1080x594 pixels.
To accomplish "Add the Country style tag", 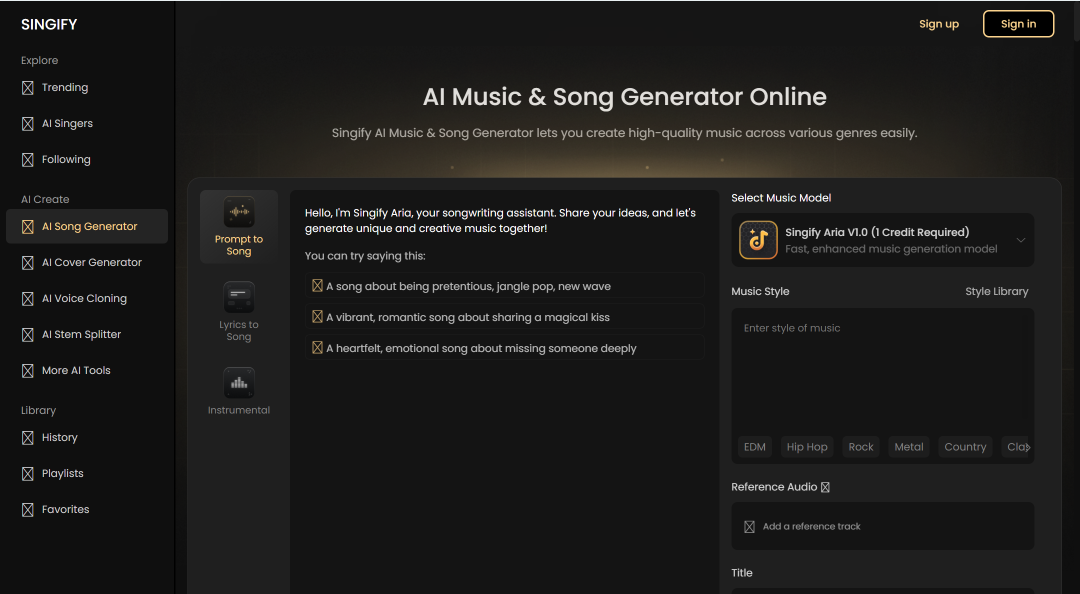I will point(965,447).
